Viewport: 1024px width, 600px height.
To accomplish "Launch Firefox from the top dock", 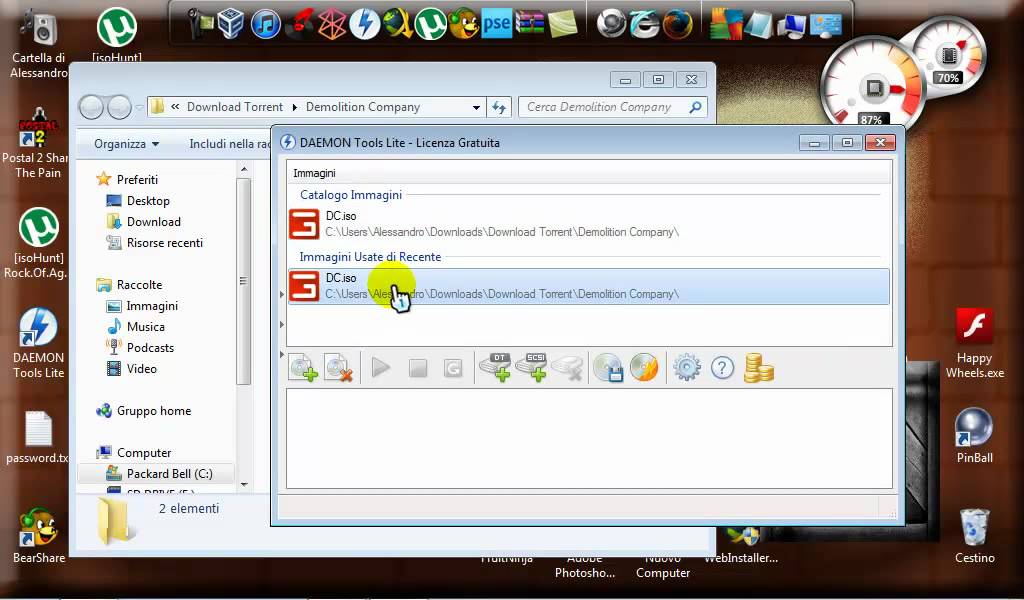I will pos(678,25).
